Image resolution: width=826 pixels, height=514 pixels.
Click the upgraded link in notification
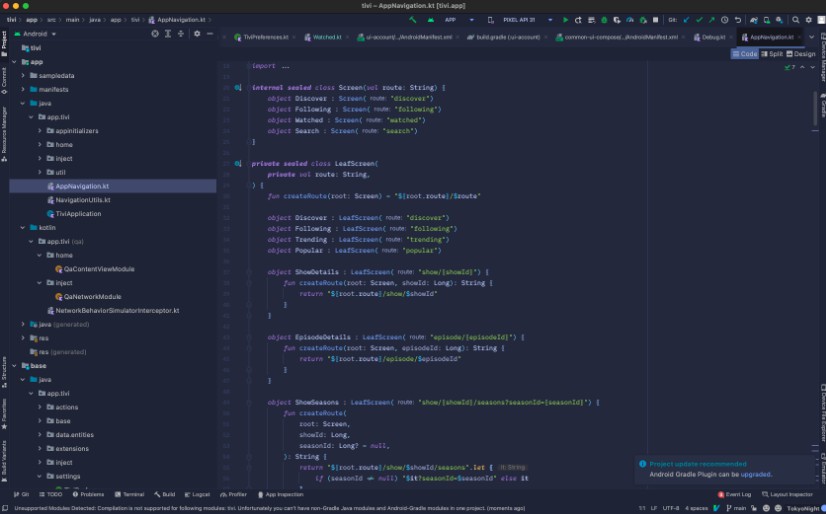755,475
